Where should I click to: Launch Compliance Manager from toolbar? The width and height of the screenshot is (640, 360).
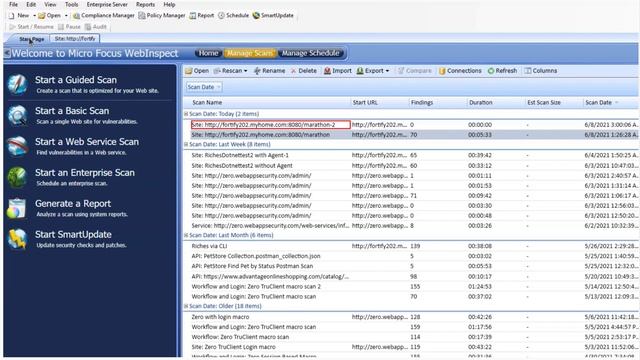104,16
